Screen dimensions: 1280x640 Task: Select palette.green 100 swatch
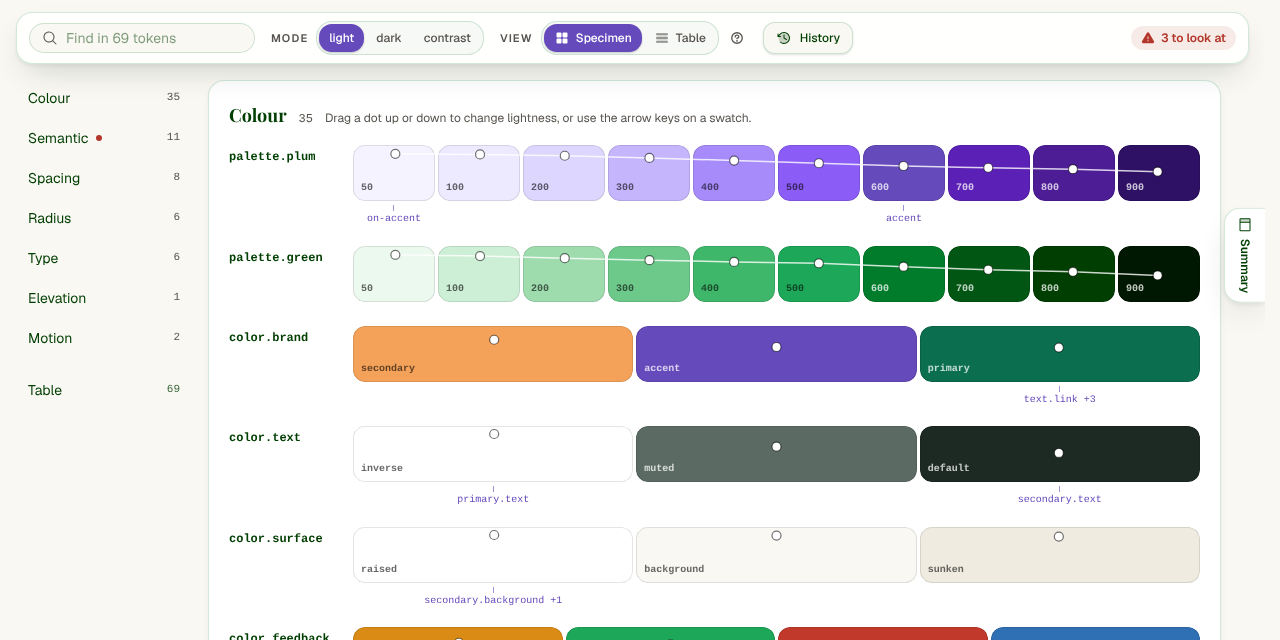point(479,274)
